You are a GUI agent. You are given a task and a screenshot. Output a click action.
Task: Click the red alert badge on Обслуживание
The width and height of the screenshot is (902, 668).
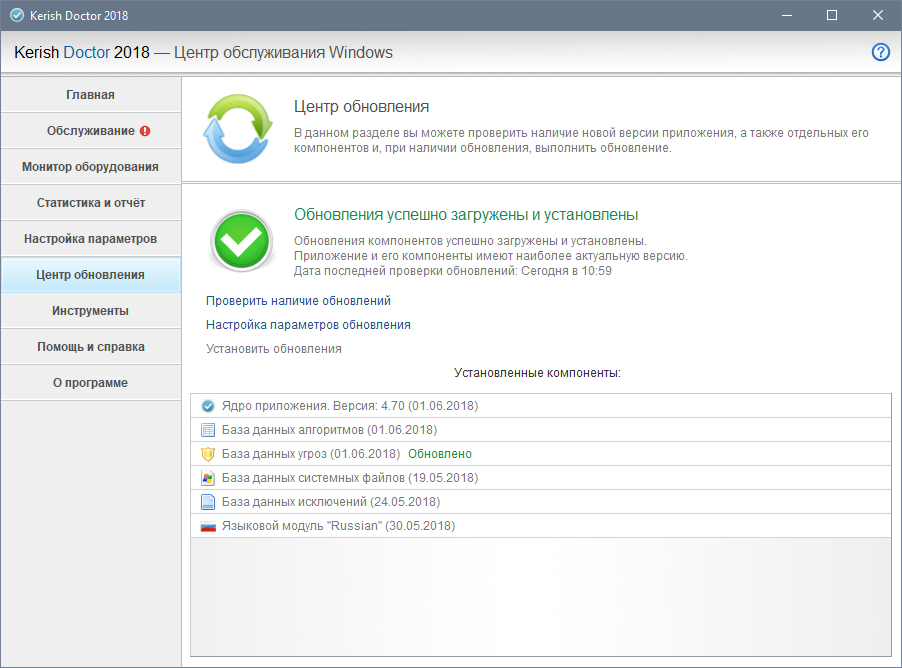tap(145, 131)
